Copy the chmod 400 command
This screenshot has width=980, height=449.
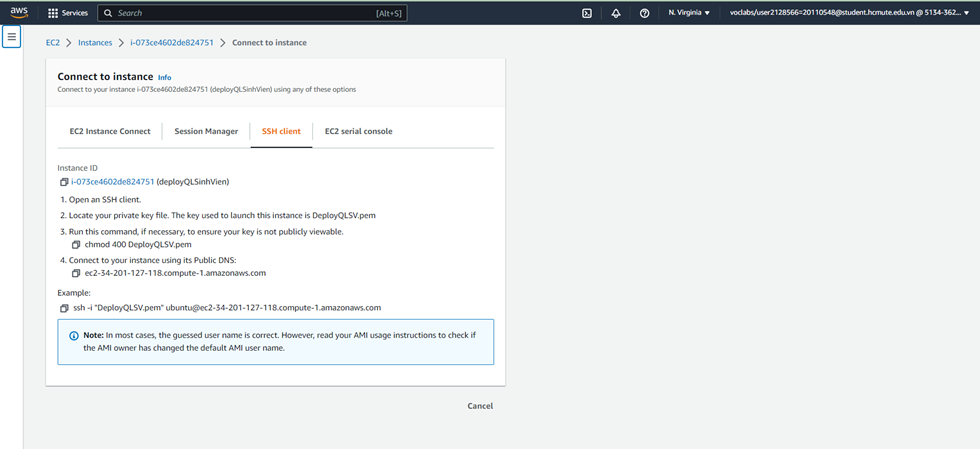76,245
